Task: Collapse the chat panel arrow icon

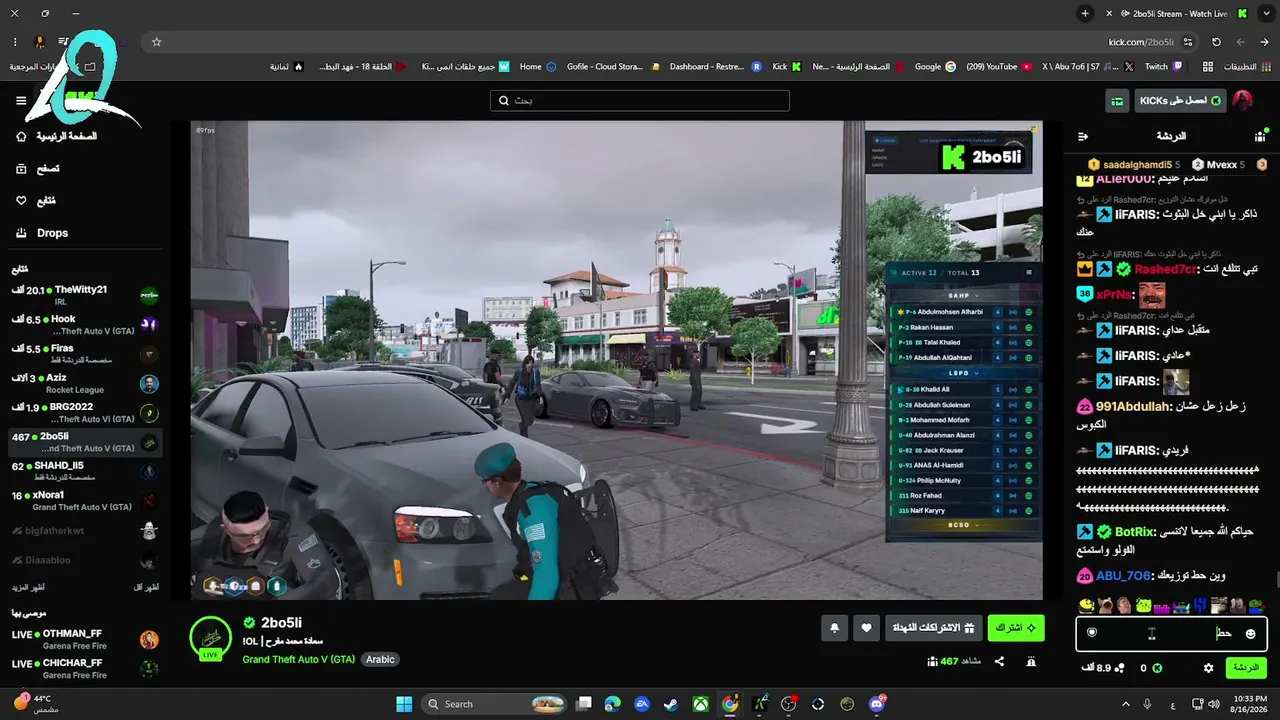Action: coord(1082,136)
